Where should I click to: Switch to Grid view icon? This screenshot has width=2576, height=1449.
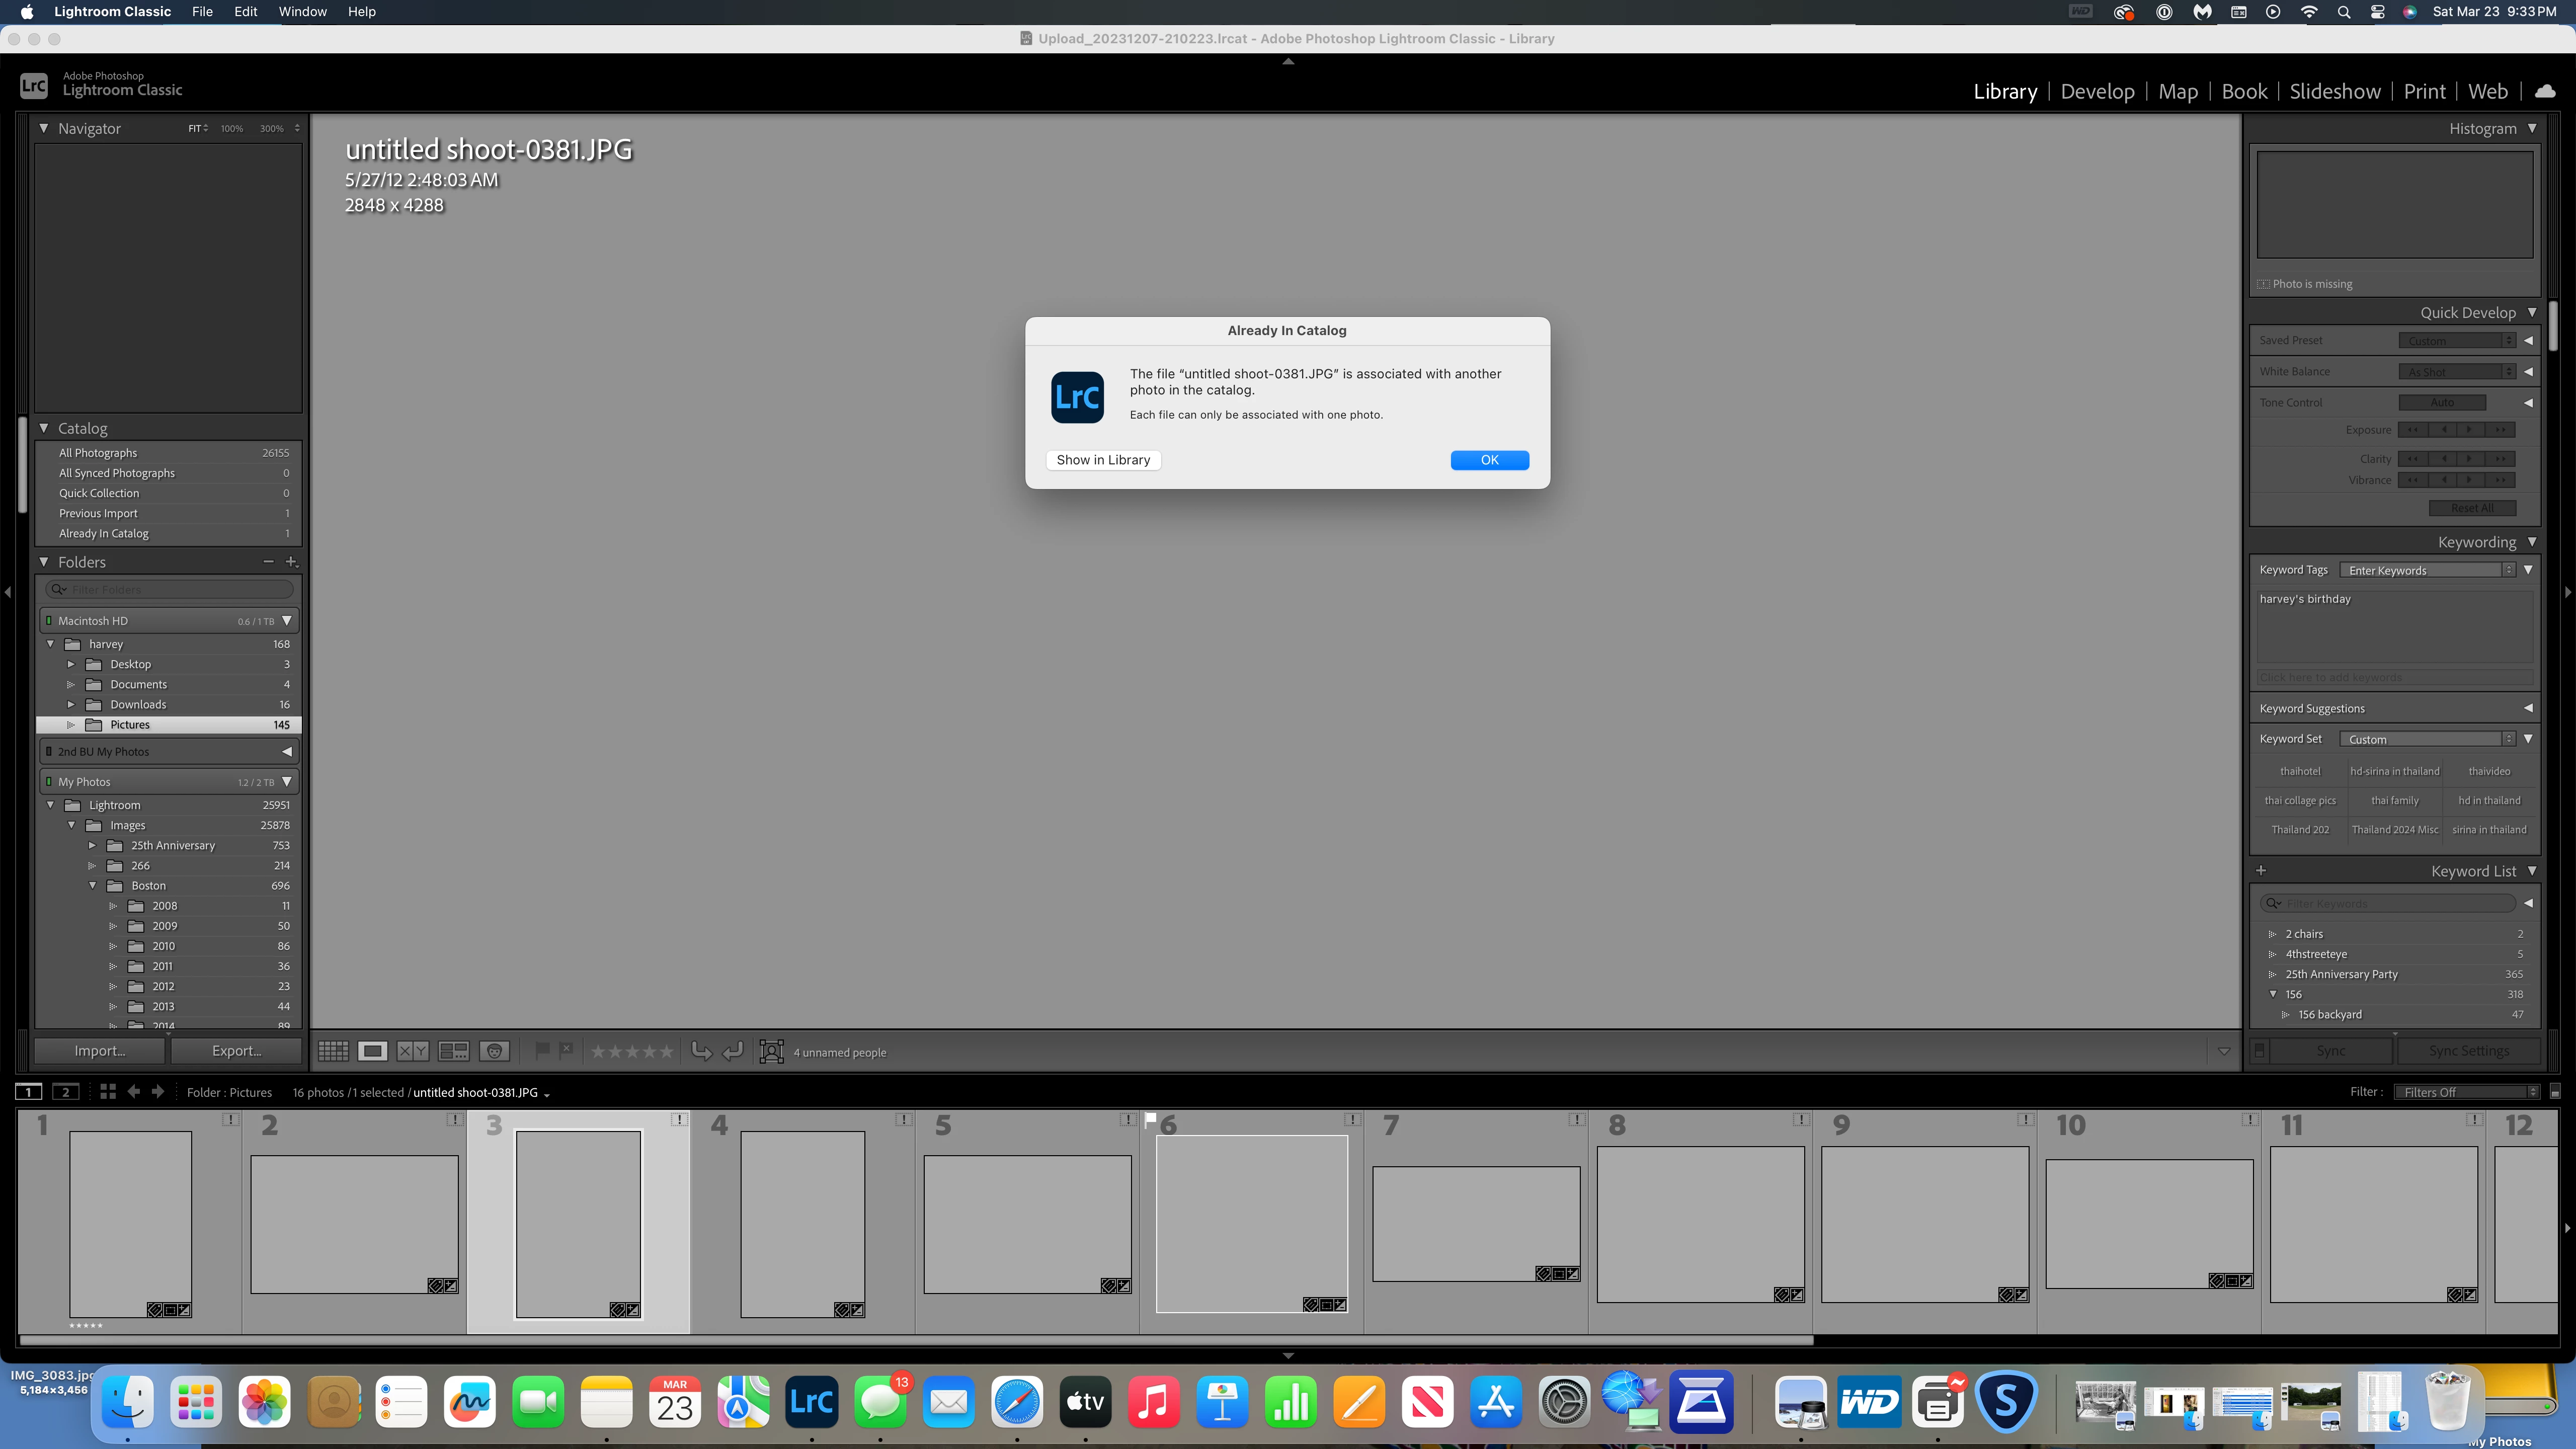pyautogui.click(x=333, y=1051)
